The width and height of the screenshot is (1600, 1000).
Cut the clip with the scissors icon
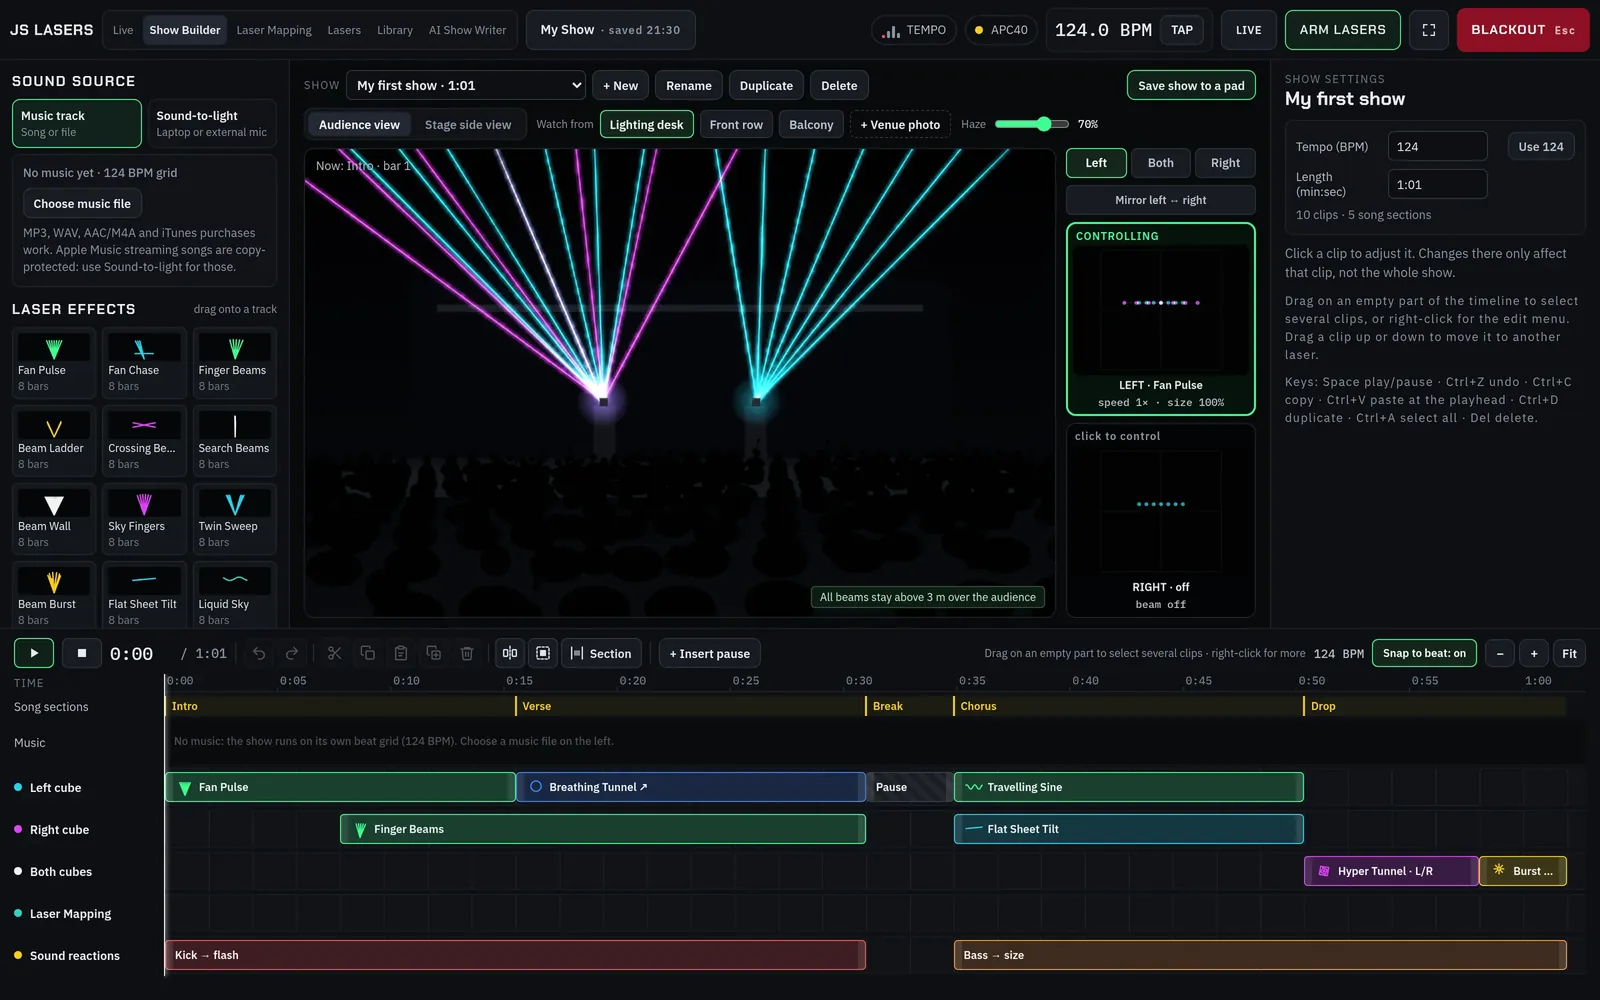click(334, 653)
